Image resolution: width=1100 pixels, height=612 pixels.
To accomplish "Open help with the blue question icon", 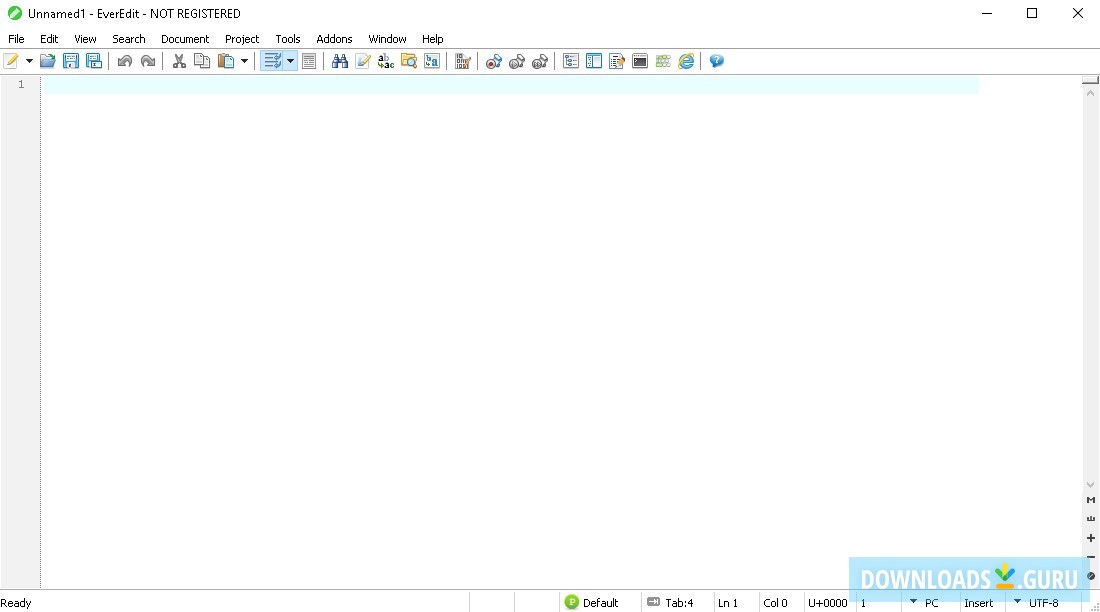I will click(716, 61).
